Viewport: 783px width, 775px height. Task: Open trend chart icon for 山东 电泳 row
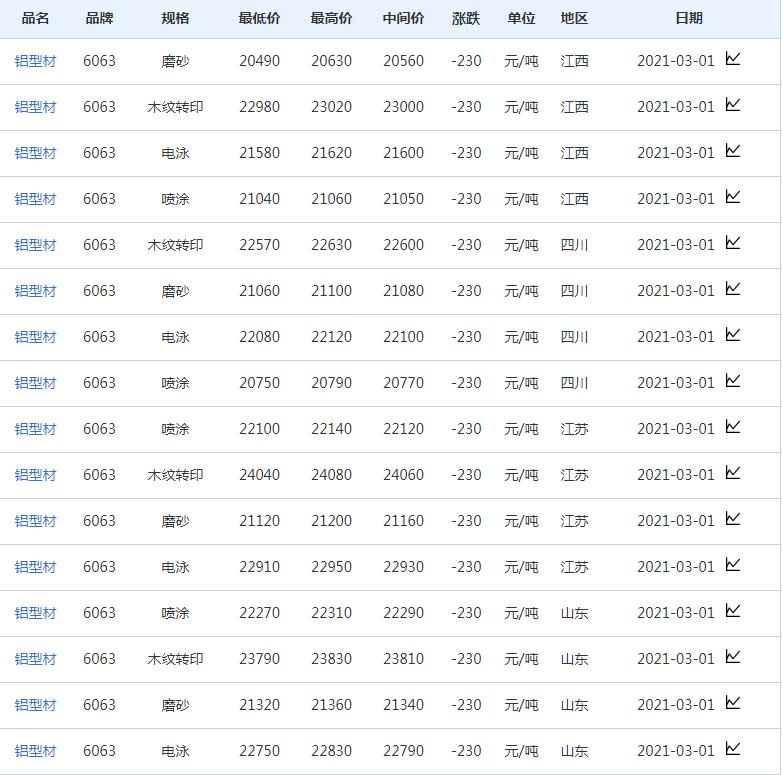[733, 749]
